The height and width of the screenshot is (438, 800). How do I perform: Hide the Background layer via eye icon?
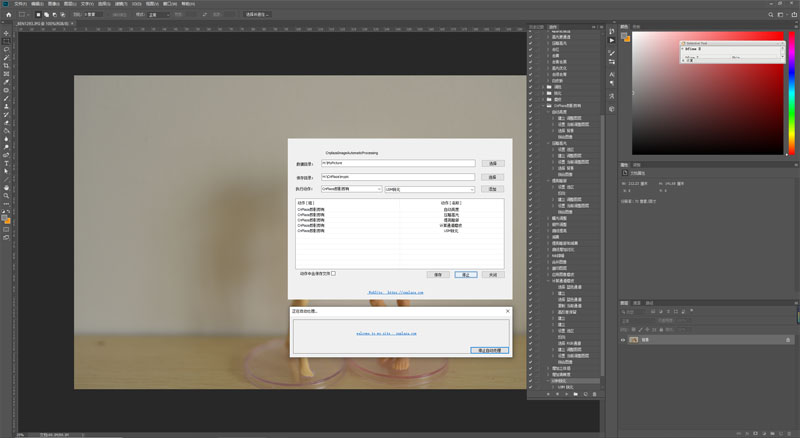click(x=623, y=340)
